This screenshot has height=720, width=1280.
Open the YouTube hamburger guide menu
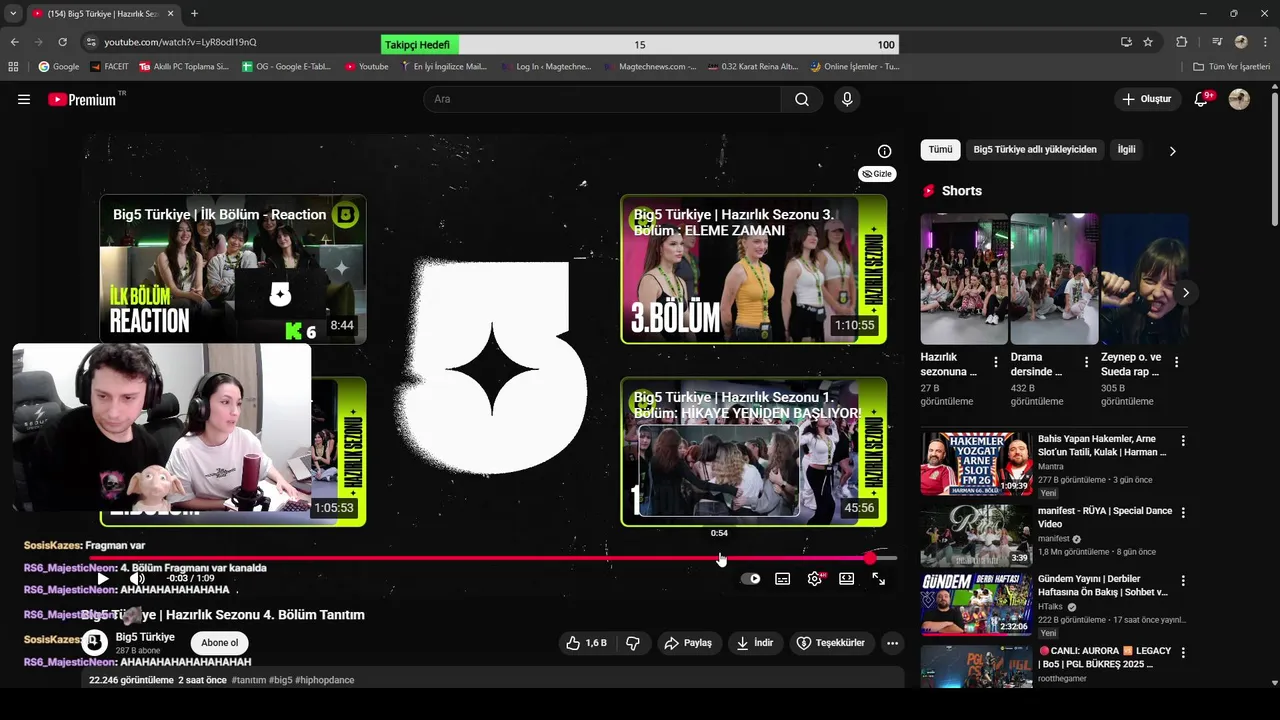pos(24,99)
